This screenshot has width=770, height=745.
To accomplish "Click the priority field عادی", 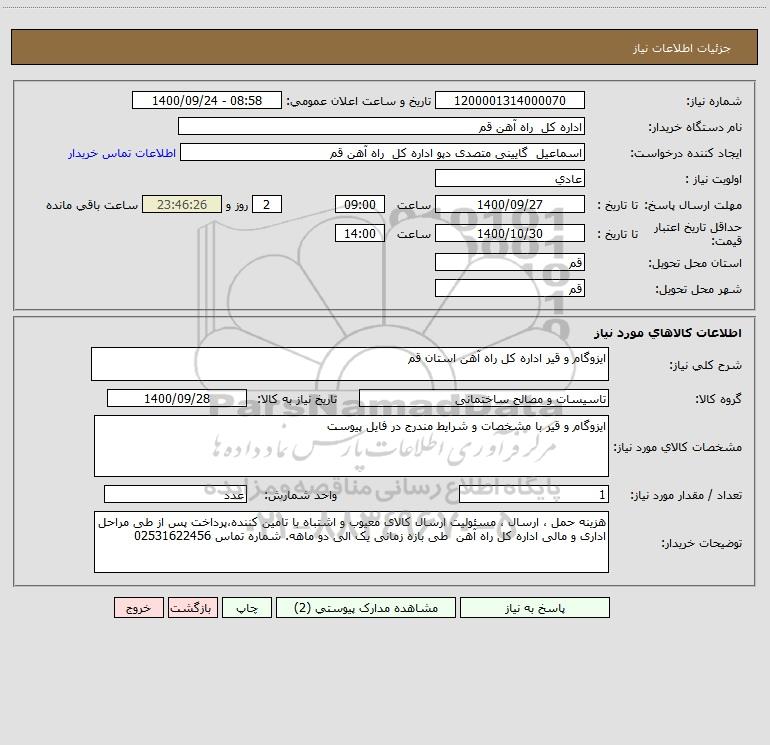I will coord(510,178).
